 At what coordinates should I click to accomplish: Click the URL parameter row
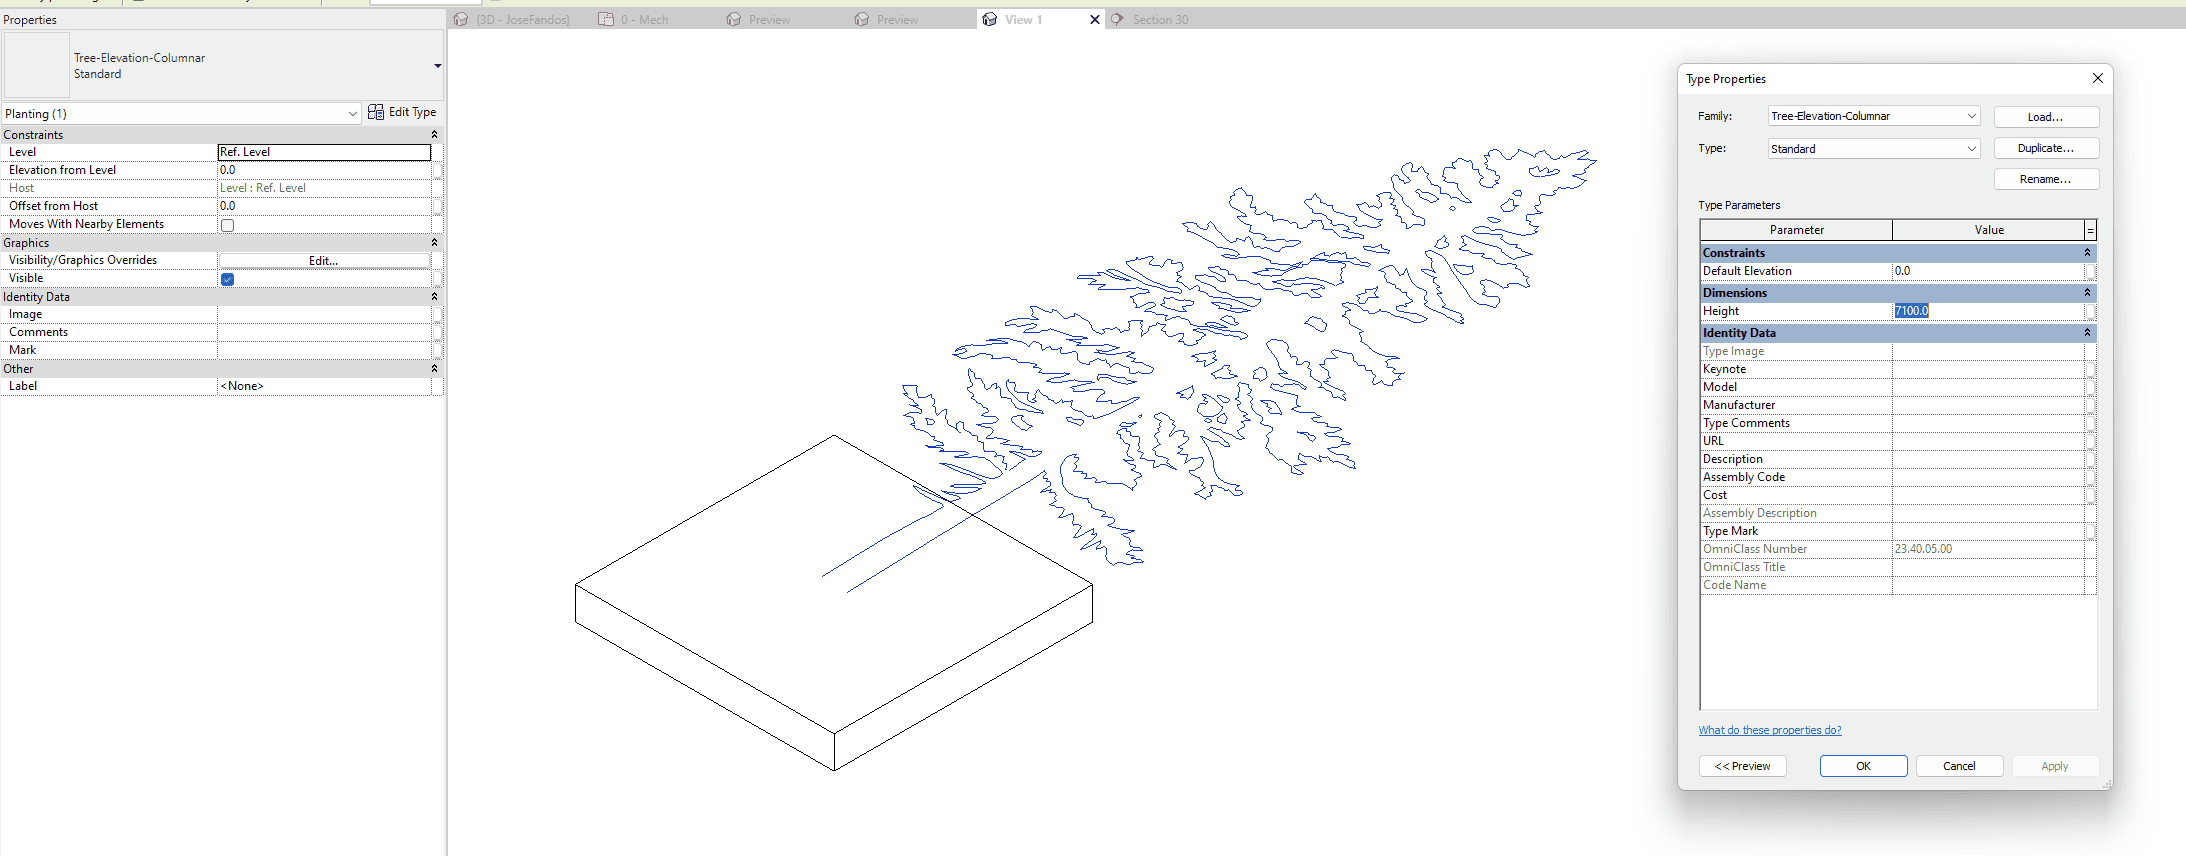coord(1898,441)
